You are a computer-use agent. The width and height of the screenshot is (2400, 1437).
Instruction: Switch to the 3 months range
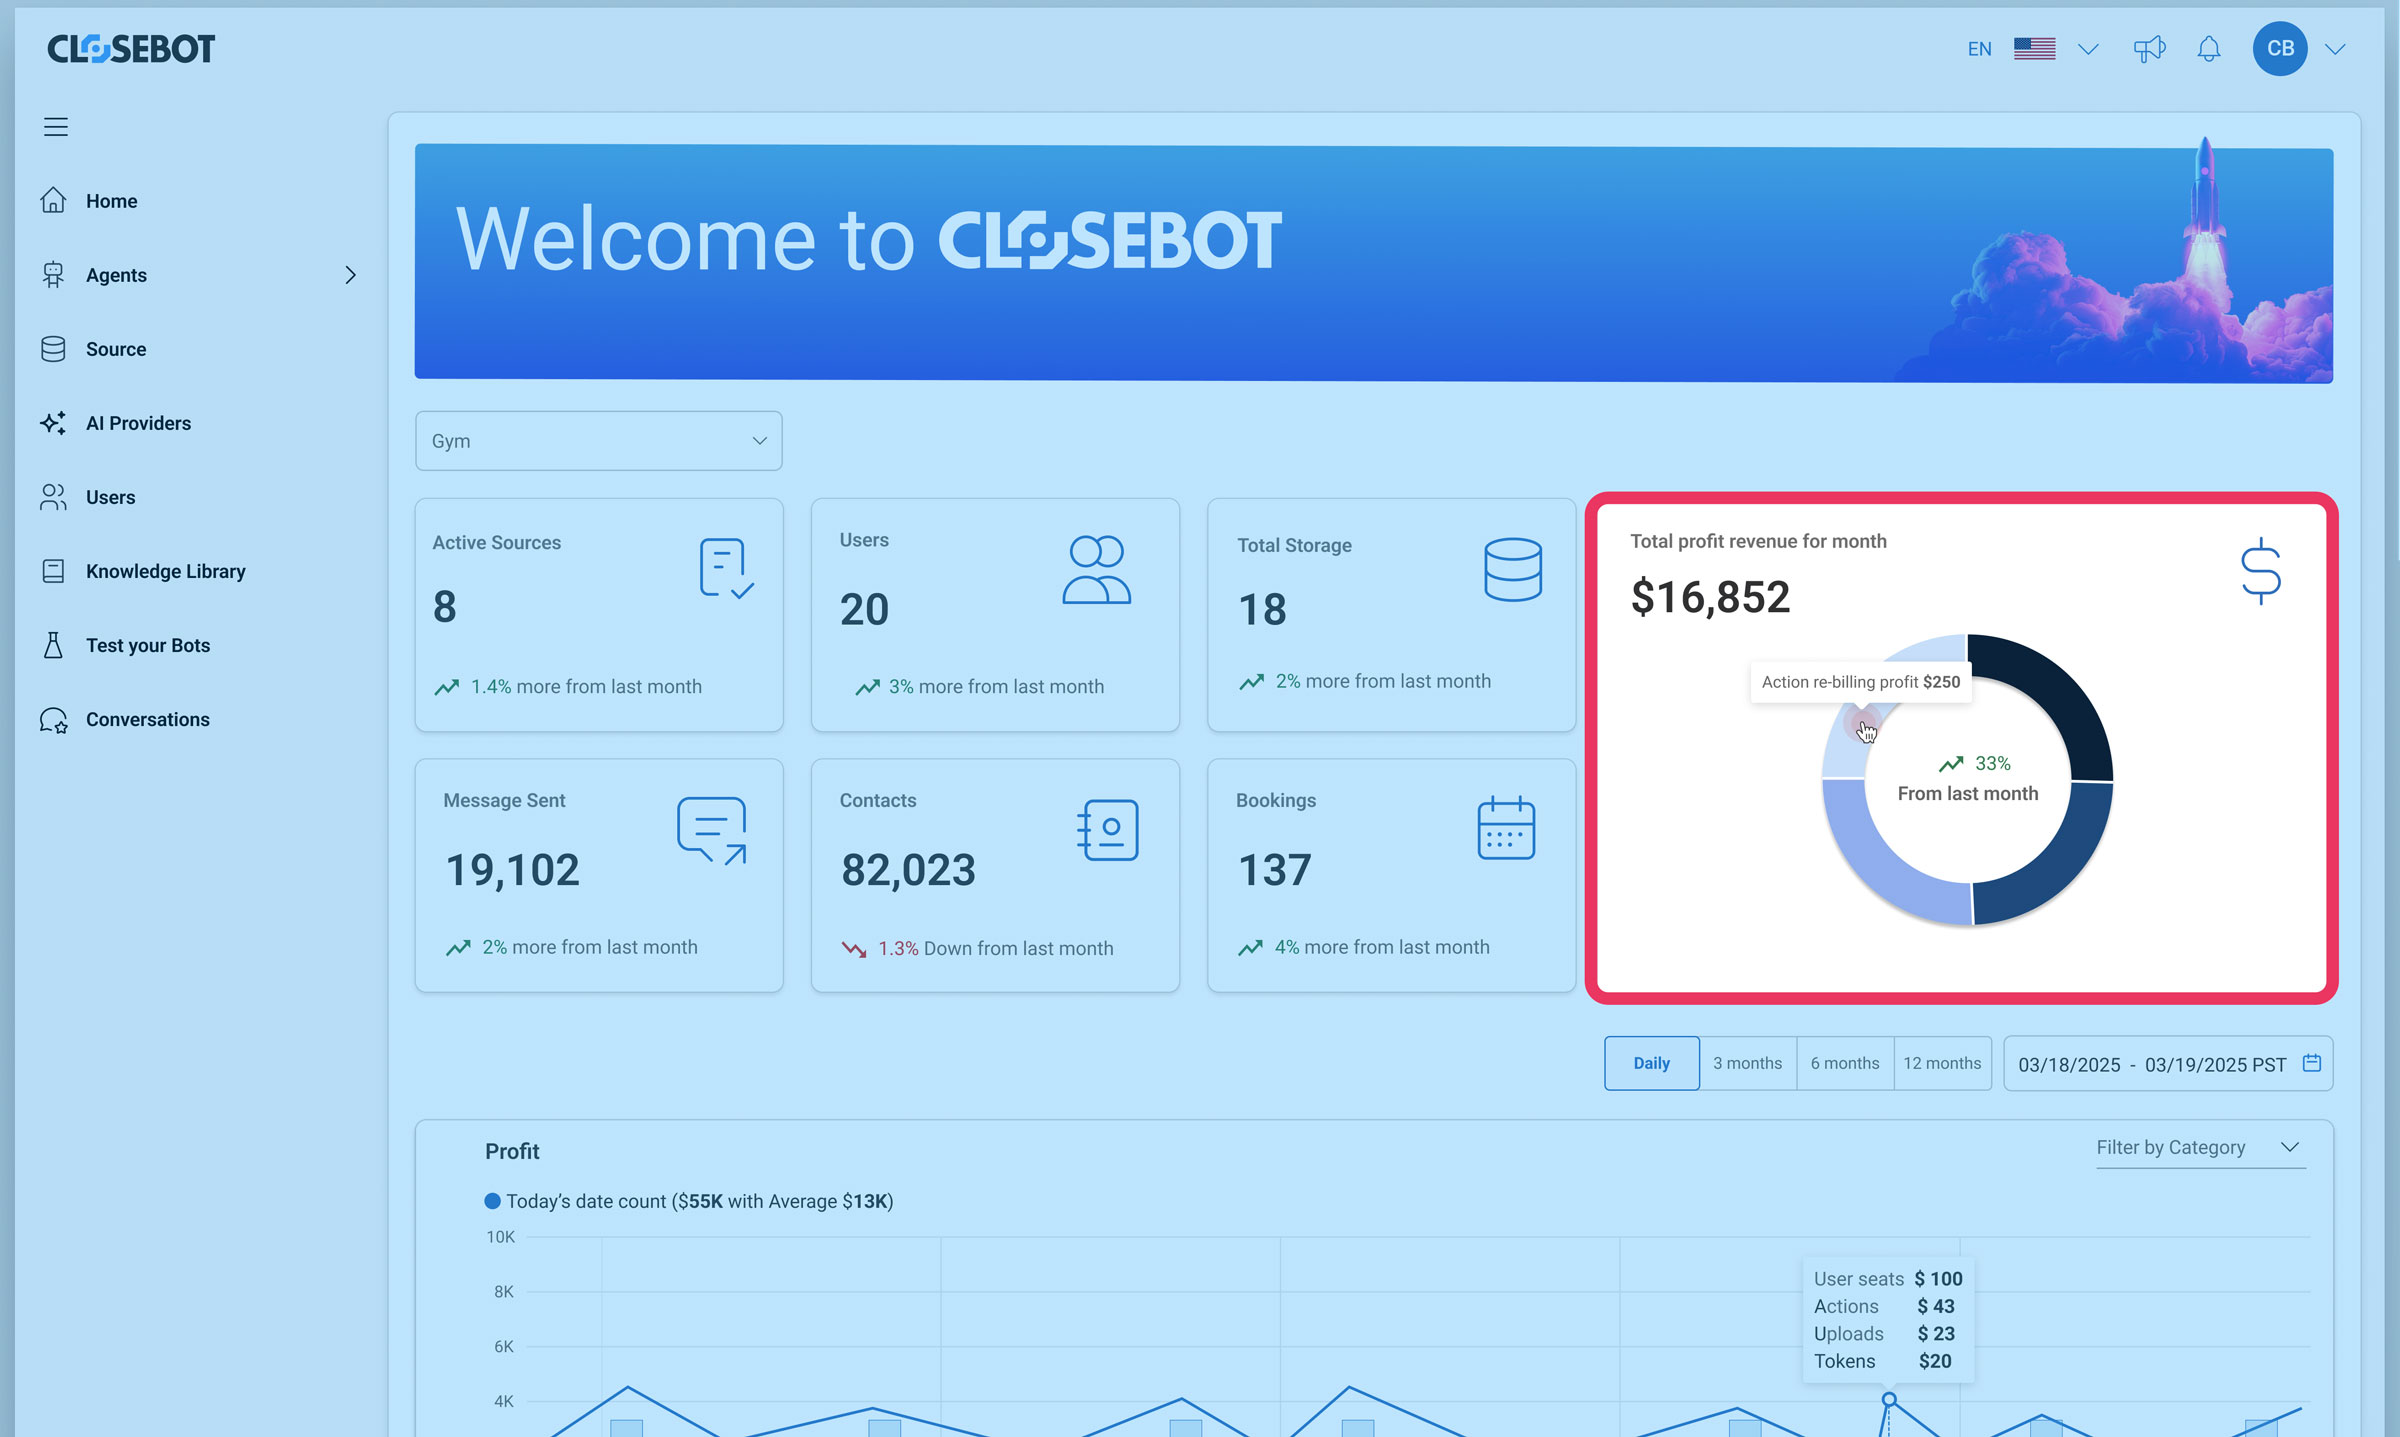(x=1747, y=1063)
